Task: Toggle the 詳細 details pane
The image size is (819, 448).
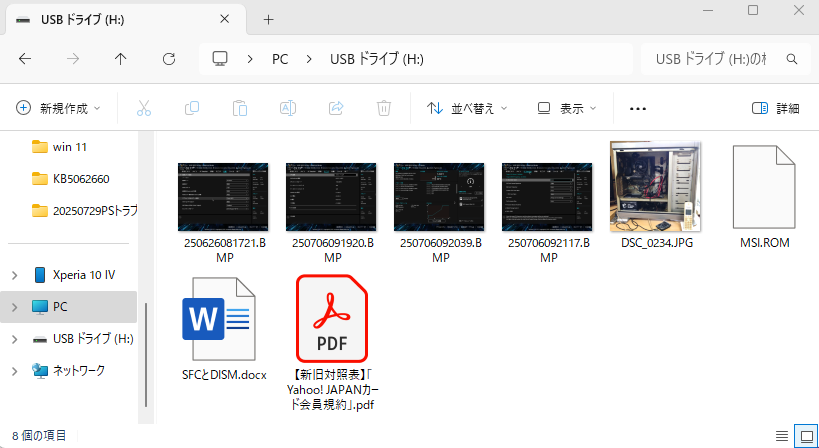Action: pyautogui.click(x=776, y=108)
